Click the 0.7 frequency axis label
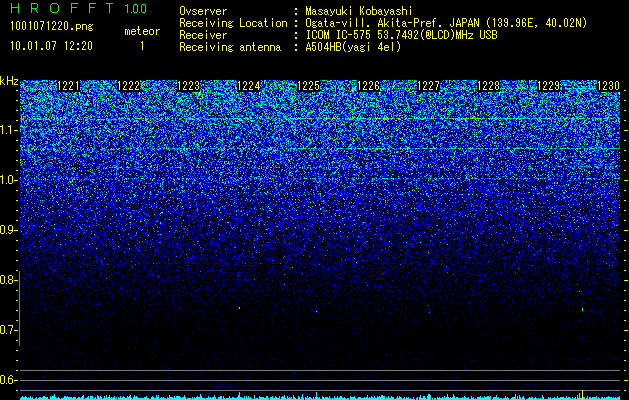This screenshot has height=400, width=629. (8, 330)
